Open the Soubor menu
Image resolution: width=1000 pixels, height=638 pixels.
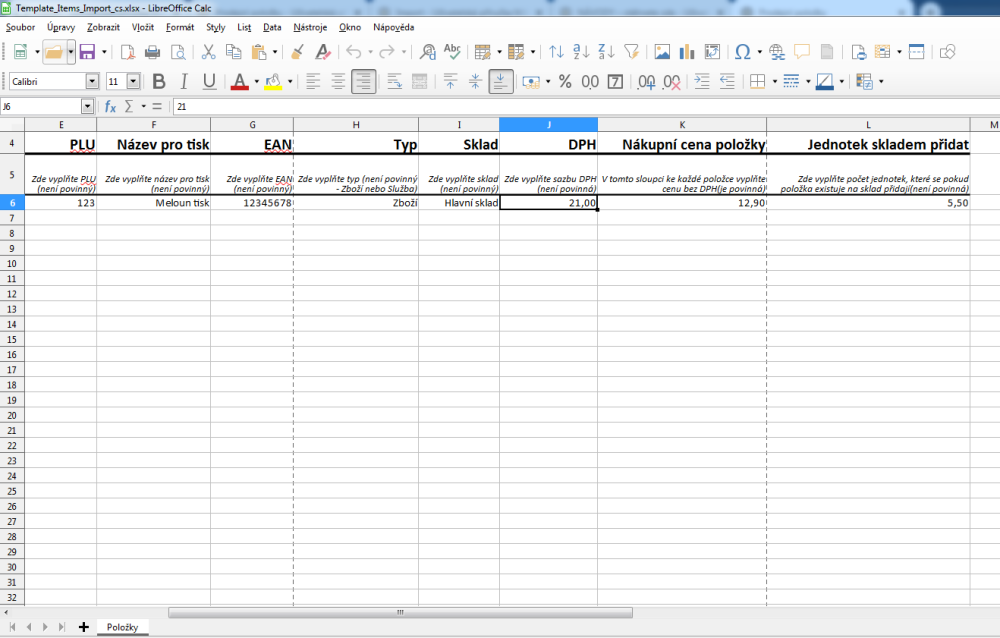point(20,27)
